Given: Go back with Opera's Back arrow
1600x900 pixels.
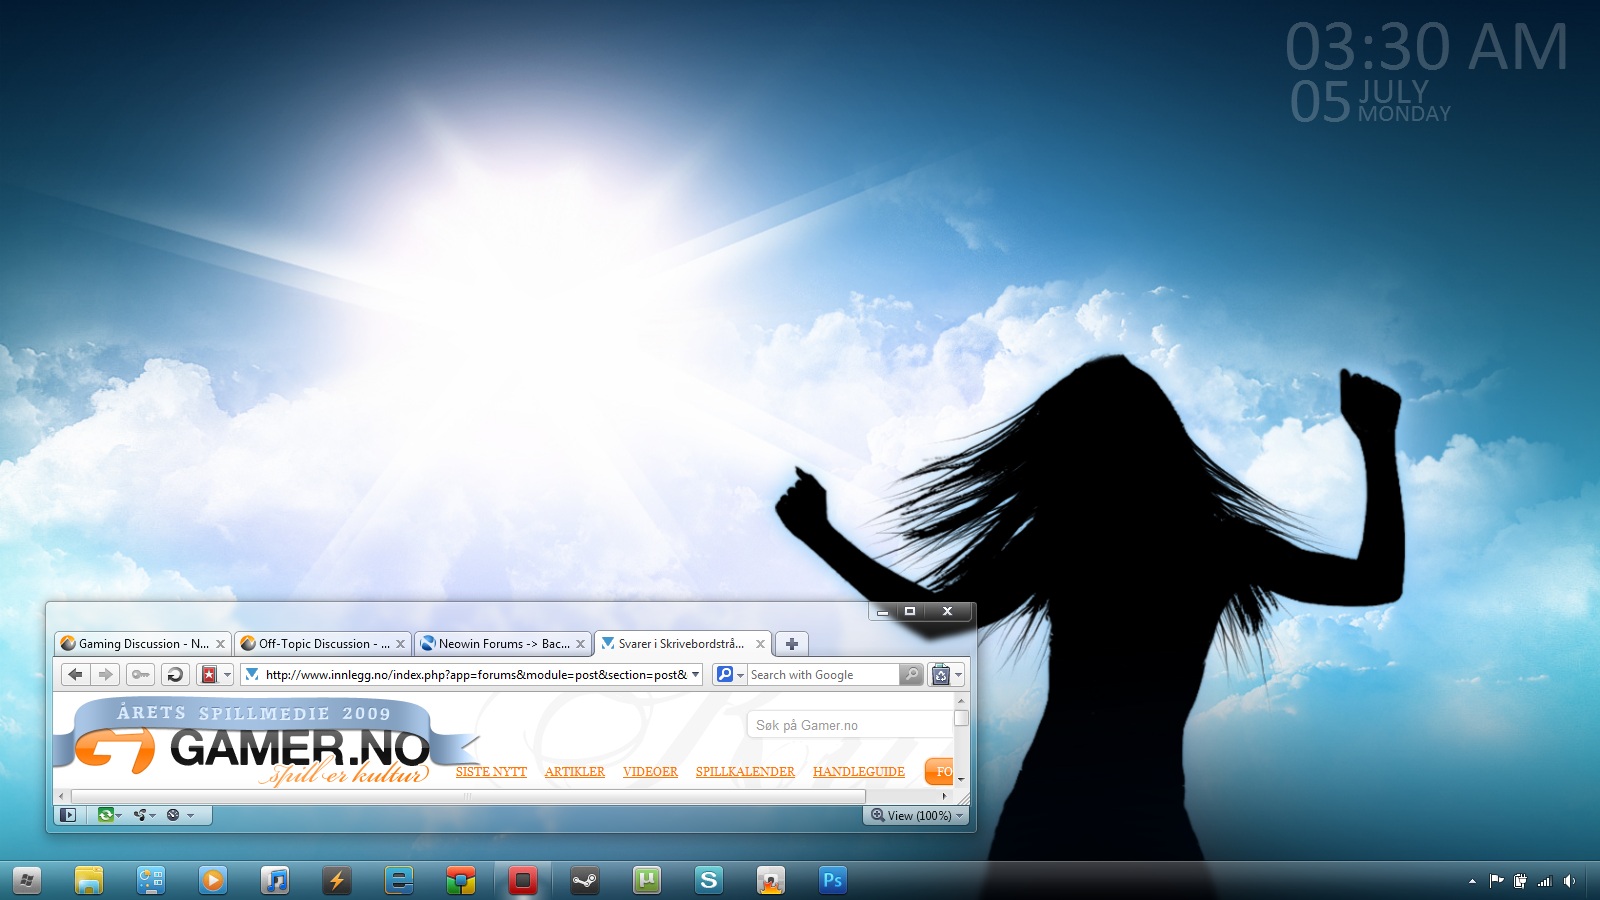Looking at the screenshot, I should click(x=75, y=675).
